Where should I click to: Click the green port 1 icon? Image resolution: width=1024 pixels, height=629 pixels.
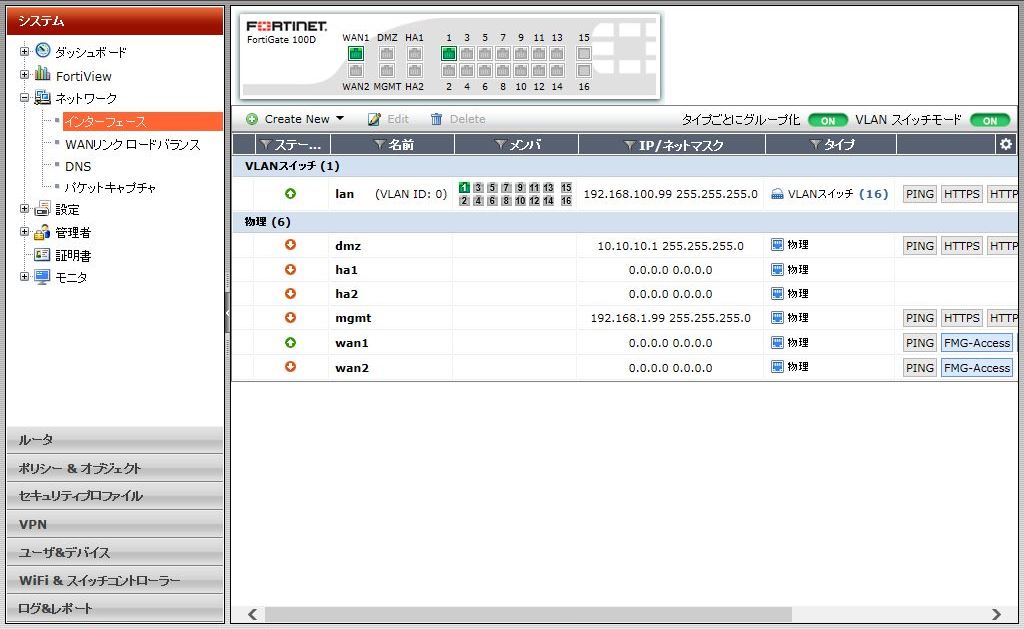point(449,54)
